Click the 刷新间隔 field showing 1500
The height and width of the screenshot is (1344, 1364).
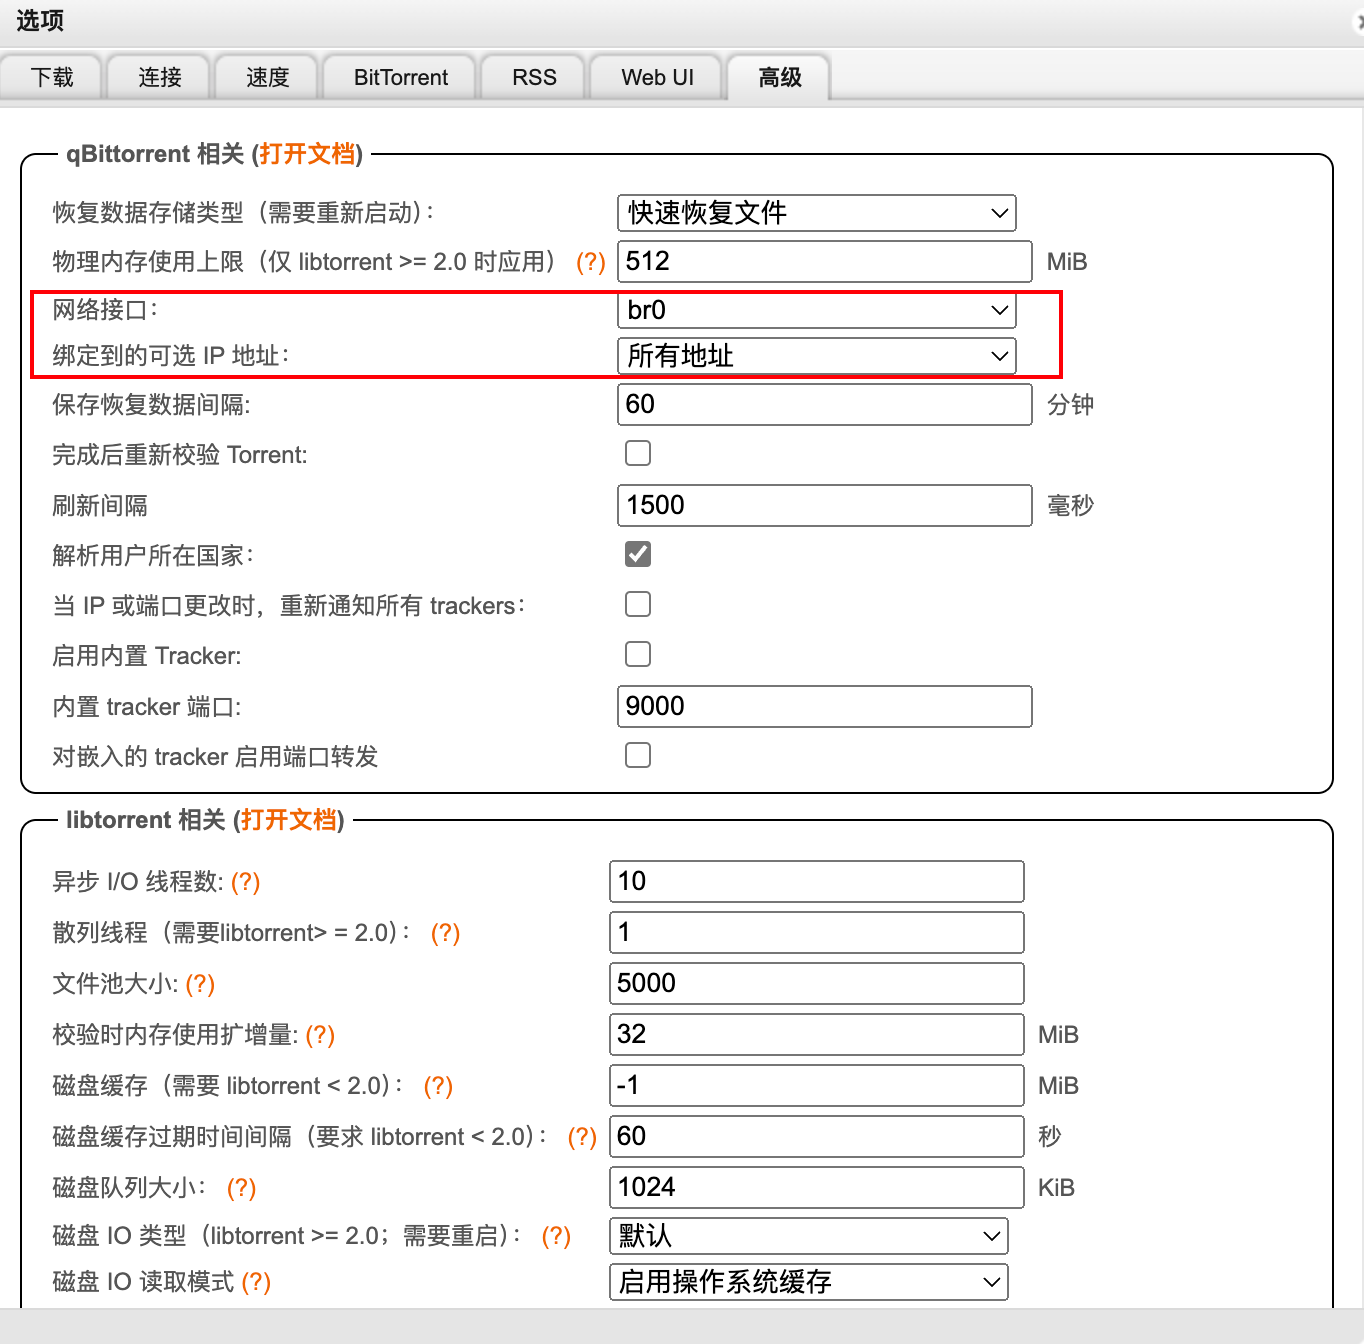click(824, 505)
